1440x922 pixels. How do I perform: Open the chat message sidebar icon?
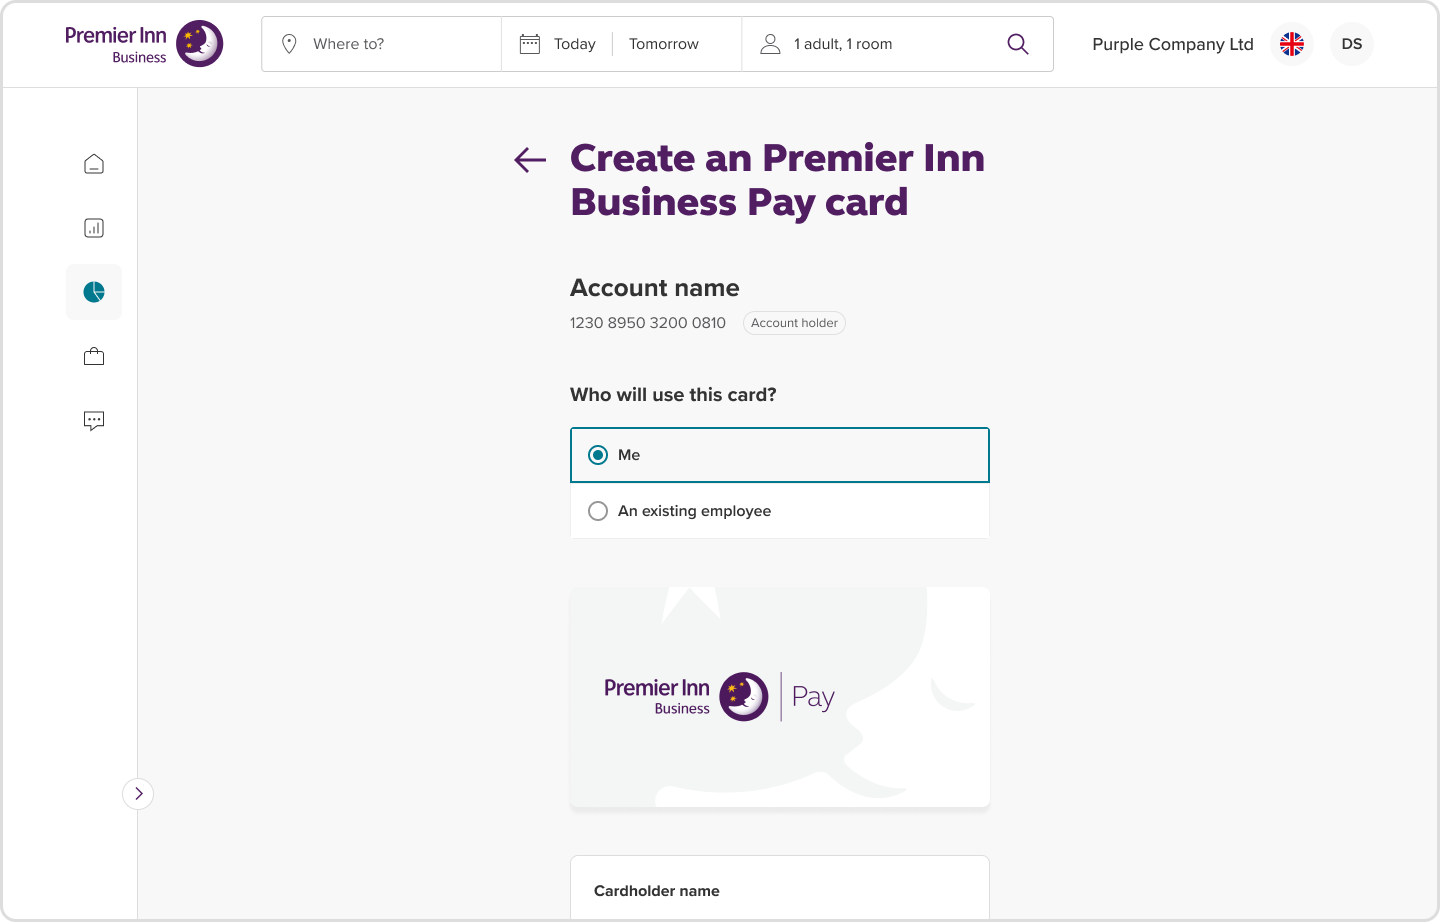coord(94,421)
